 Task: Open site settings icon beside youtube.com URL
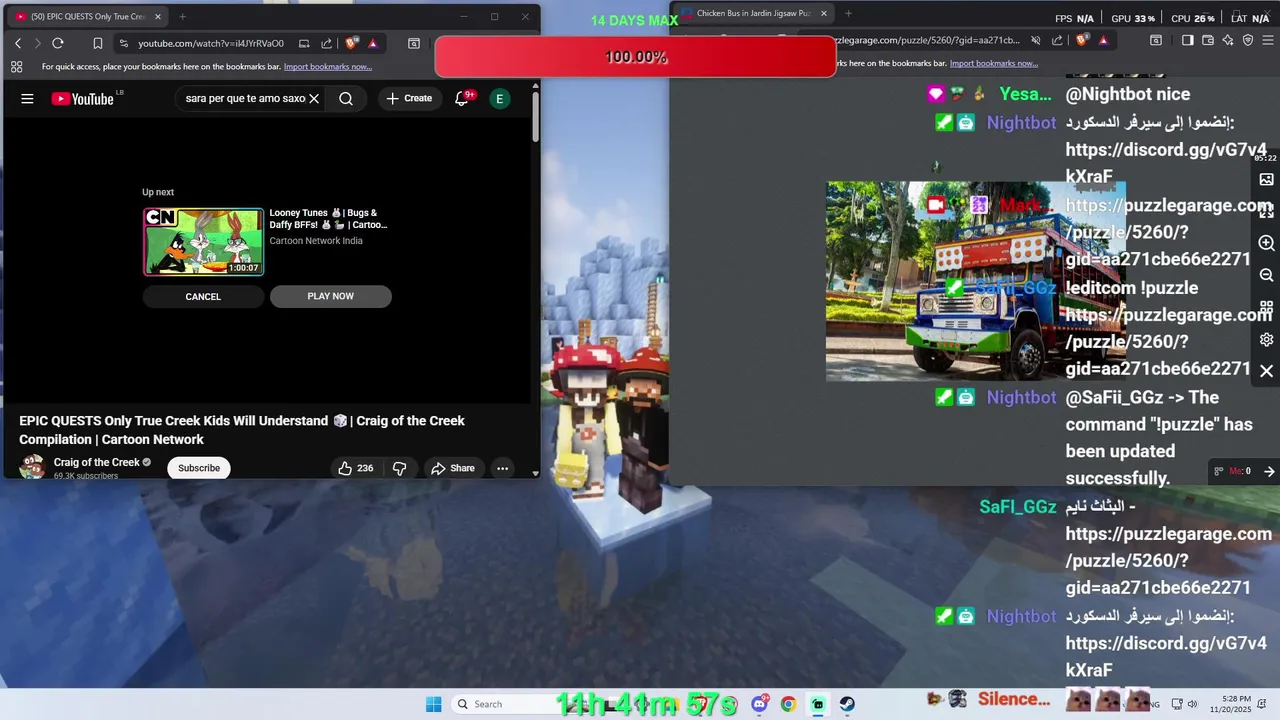(x=123, y=43)
